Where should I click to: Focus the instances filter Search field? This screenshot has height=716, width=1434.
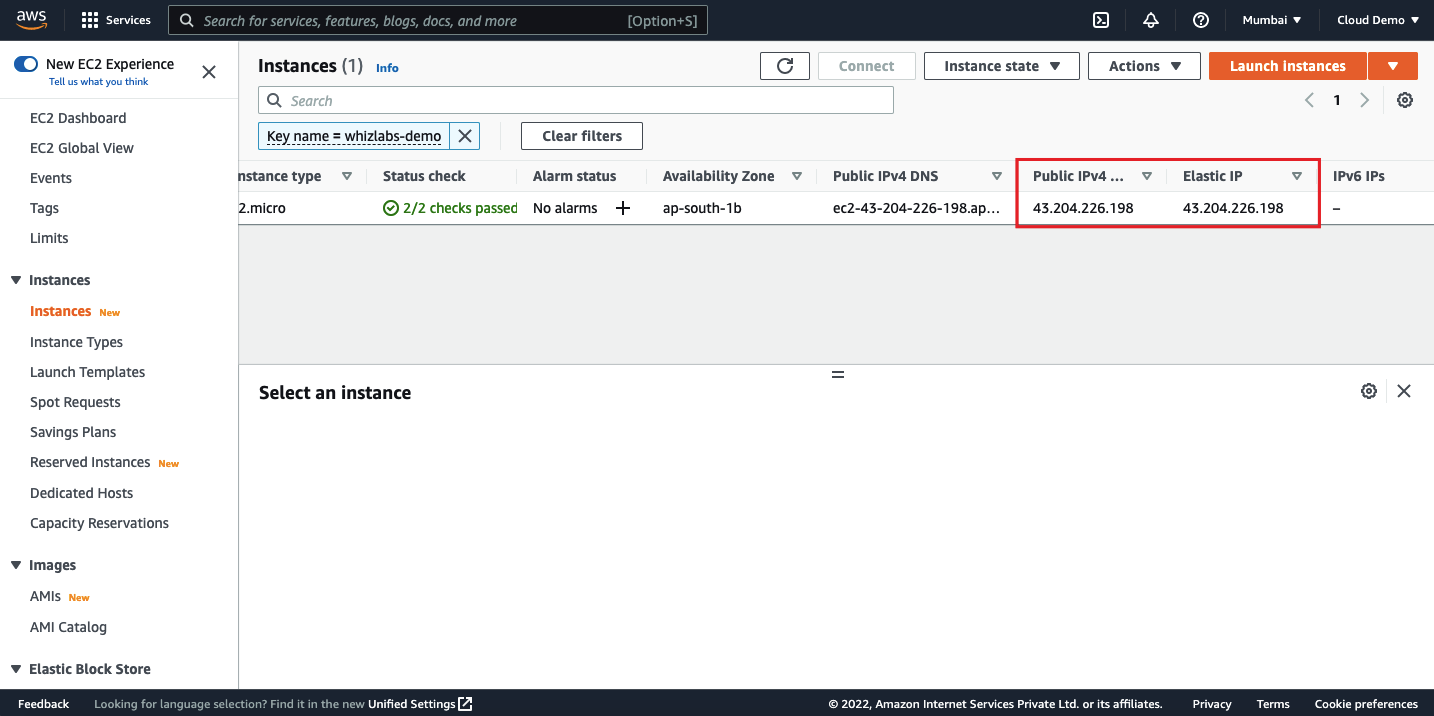point(576,100)
